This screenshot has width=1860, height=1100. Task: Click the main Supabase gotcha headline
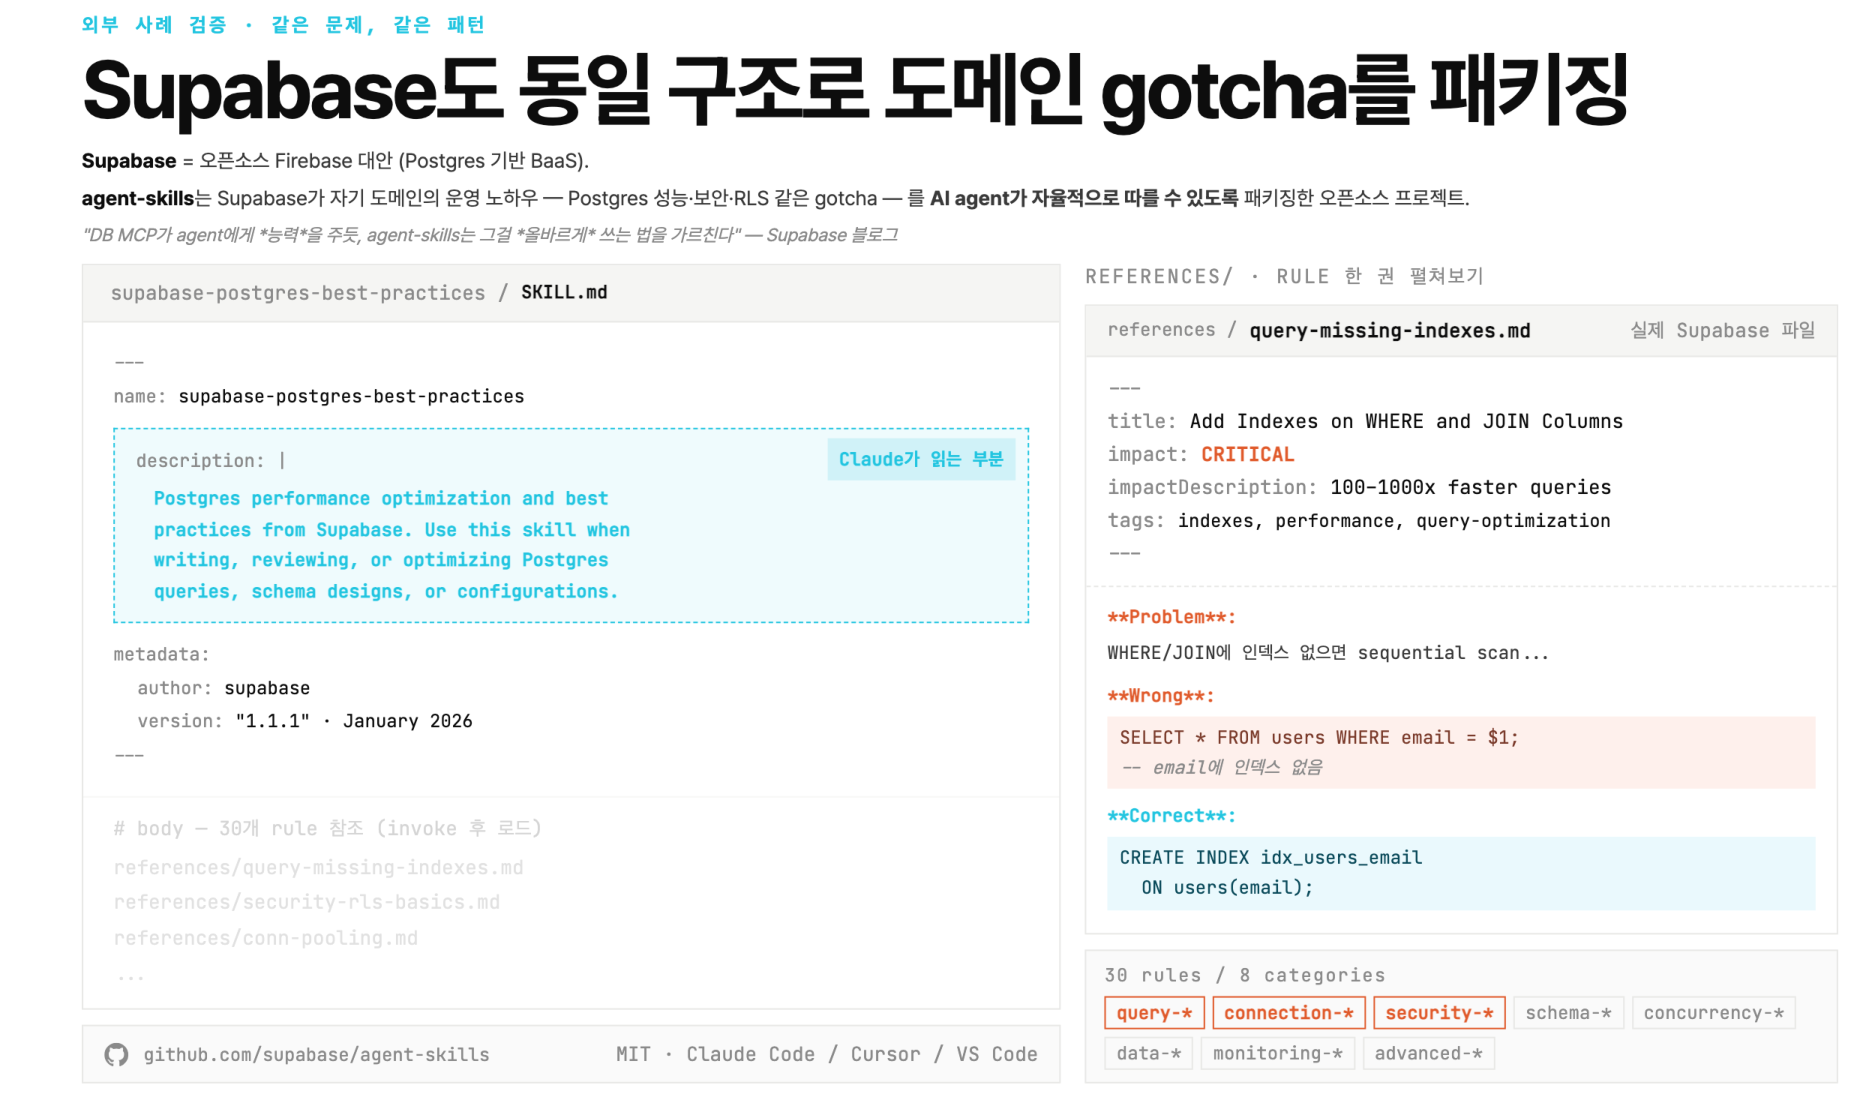point(855,92)
